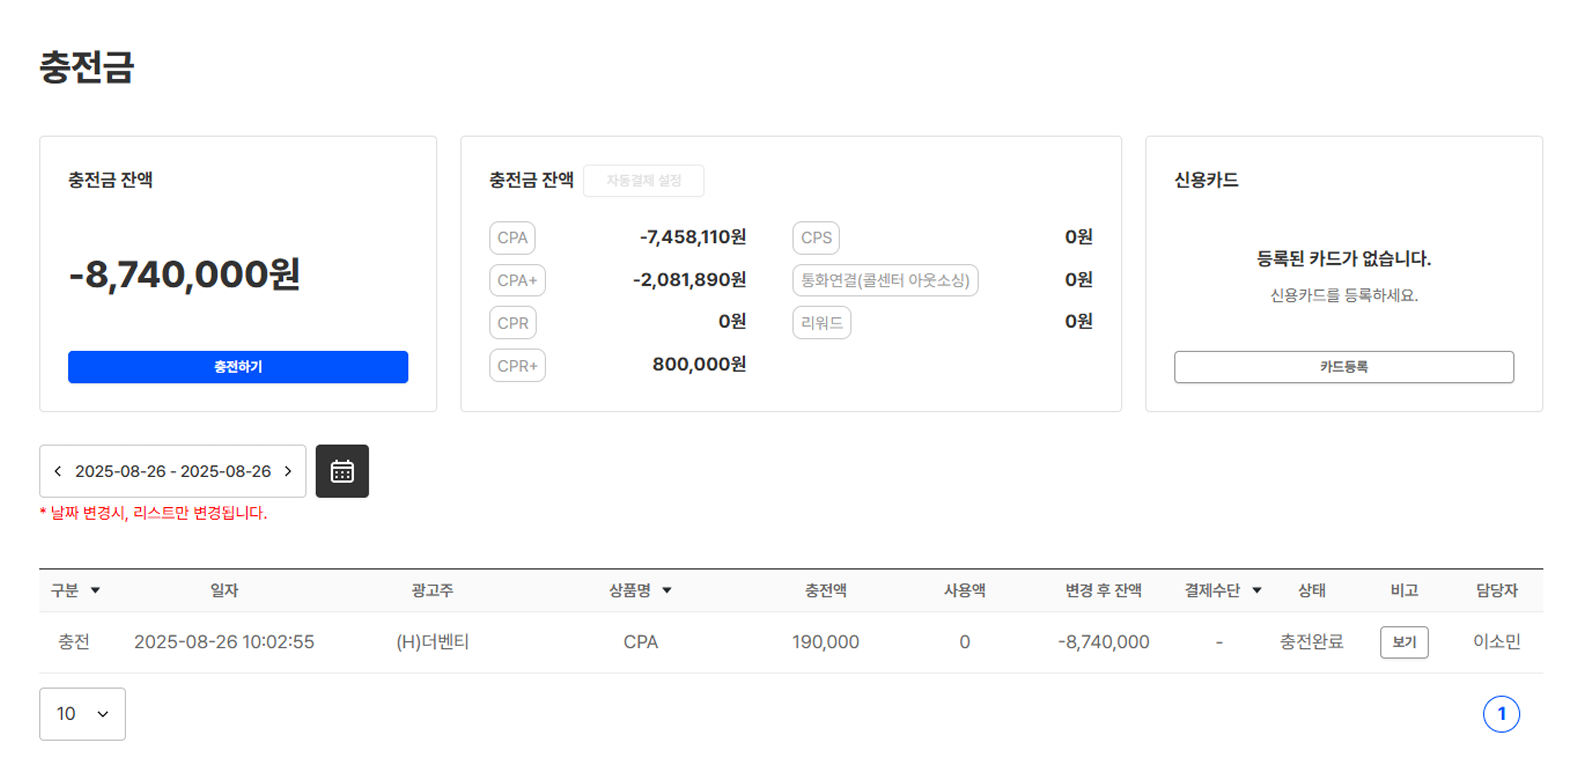
Task: Open the calendar date picker icon
Action: tap(342, 471)
